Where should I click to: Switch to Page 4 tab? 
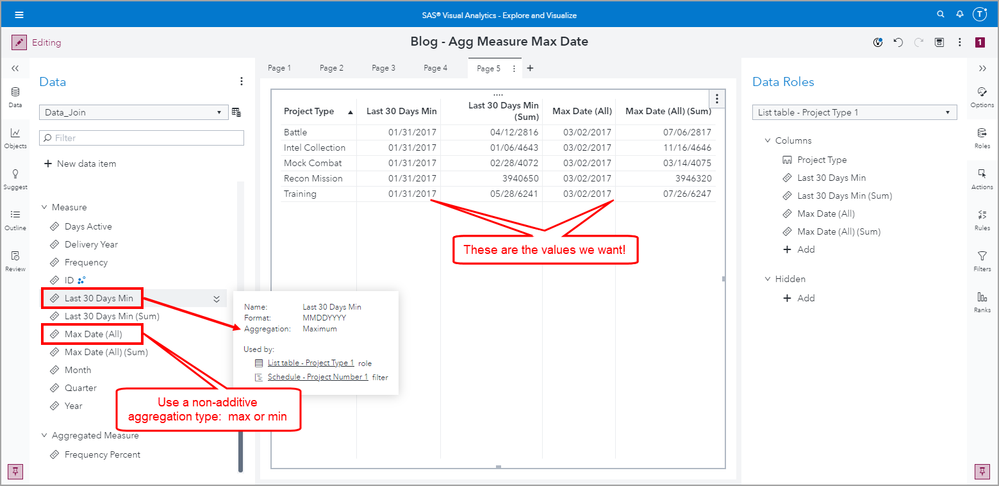tap(436, 68)
